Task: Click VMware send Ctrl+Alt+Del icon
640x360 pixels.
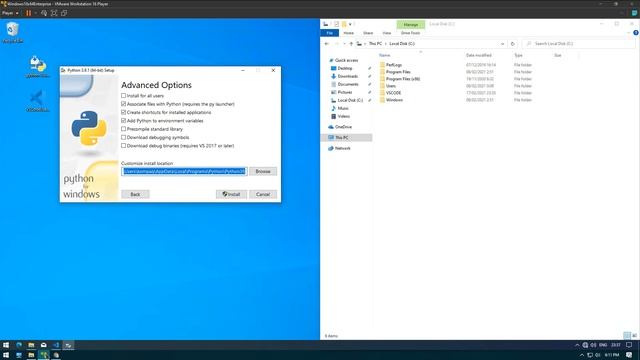Action: click(x=44, y=13)
